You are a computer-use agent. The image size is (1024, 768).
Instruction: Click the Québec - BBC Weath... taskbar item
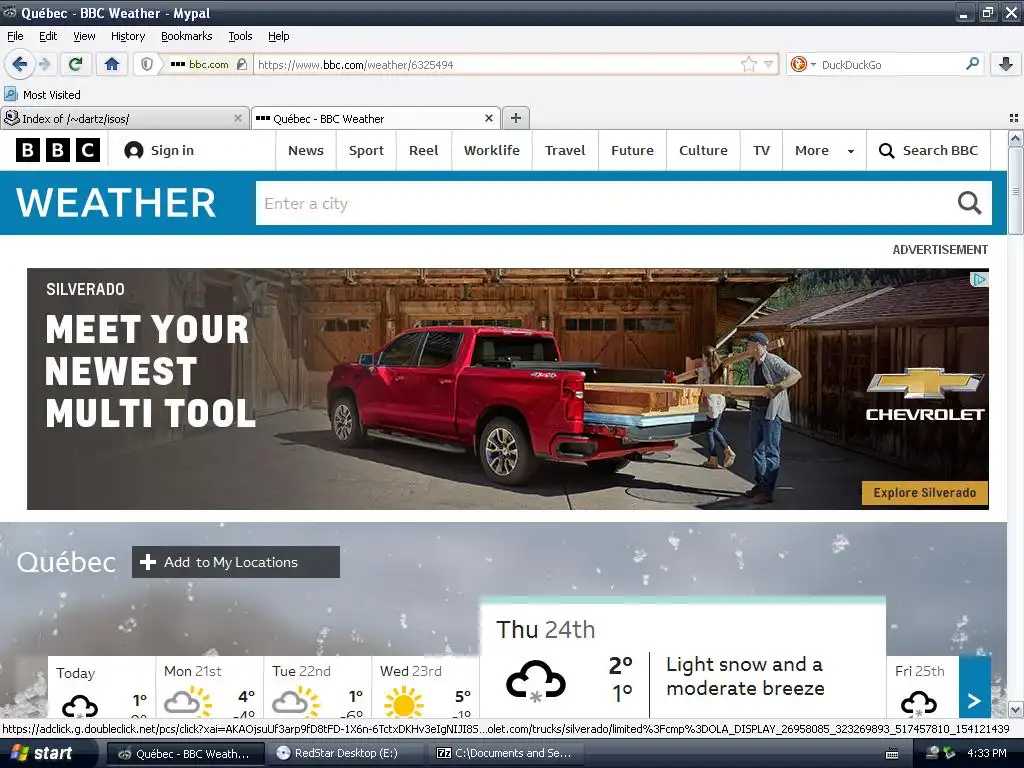point(185,753)
